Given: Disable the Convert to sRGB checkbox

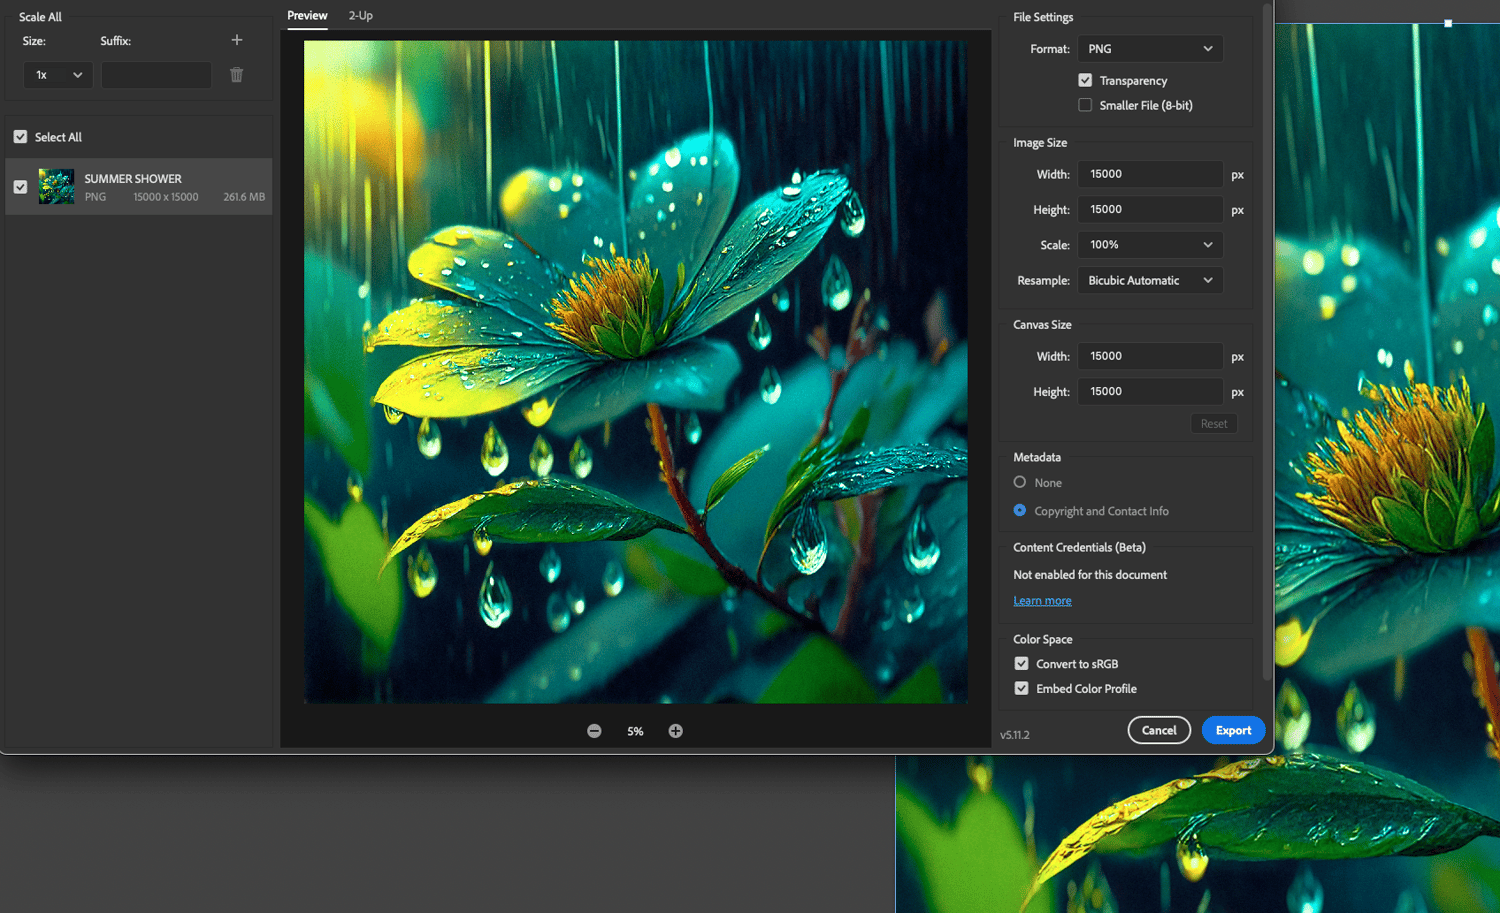Looking at the screenshot, I should click(x=1021, y=664).
